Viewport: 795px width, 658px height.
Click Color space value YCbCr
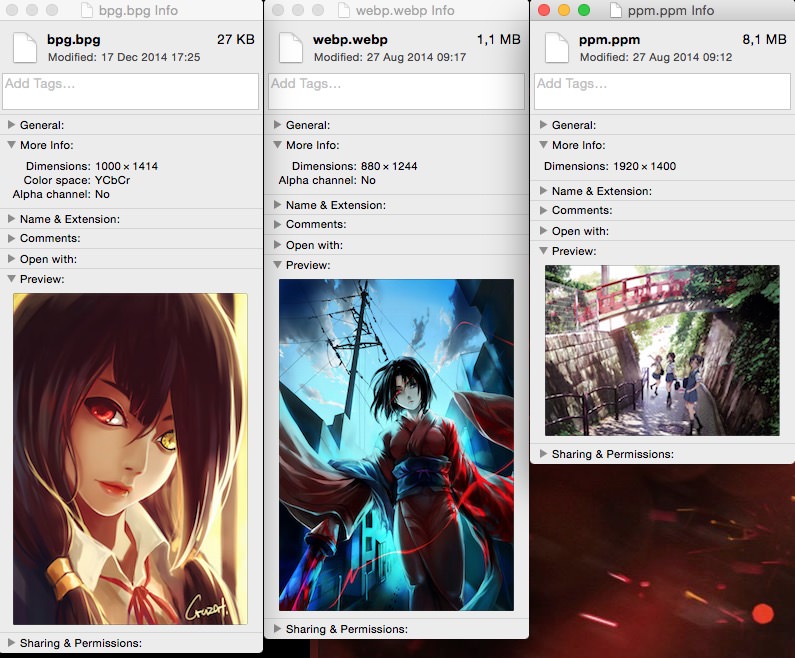click(x=113, y=180)
